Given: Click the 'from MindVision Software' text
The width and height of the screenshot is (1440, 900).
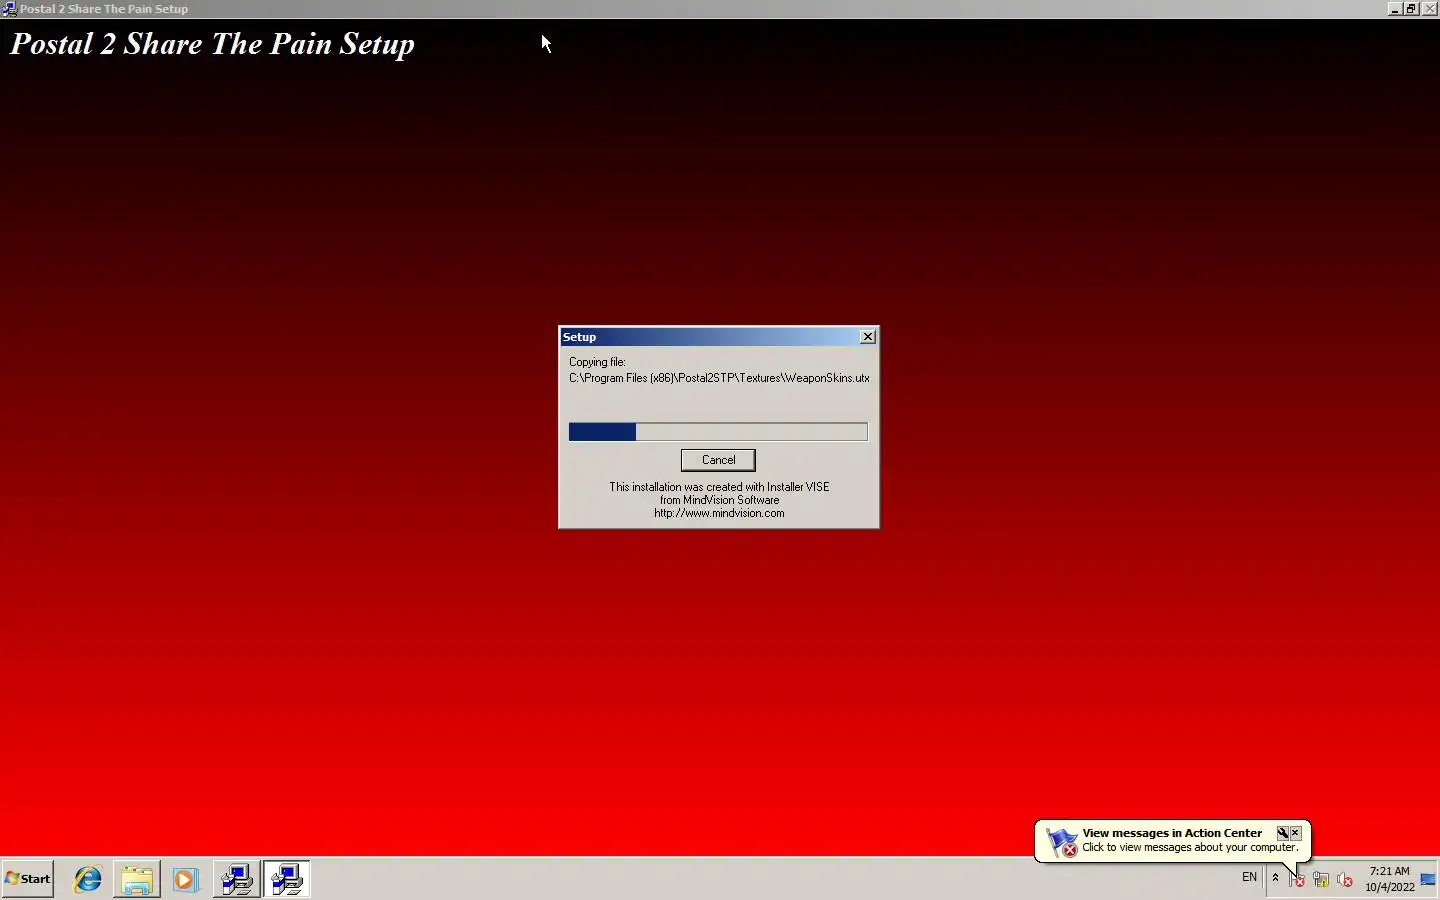Looking at the screenshot, I should (x=719, y=500).
